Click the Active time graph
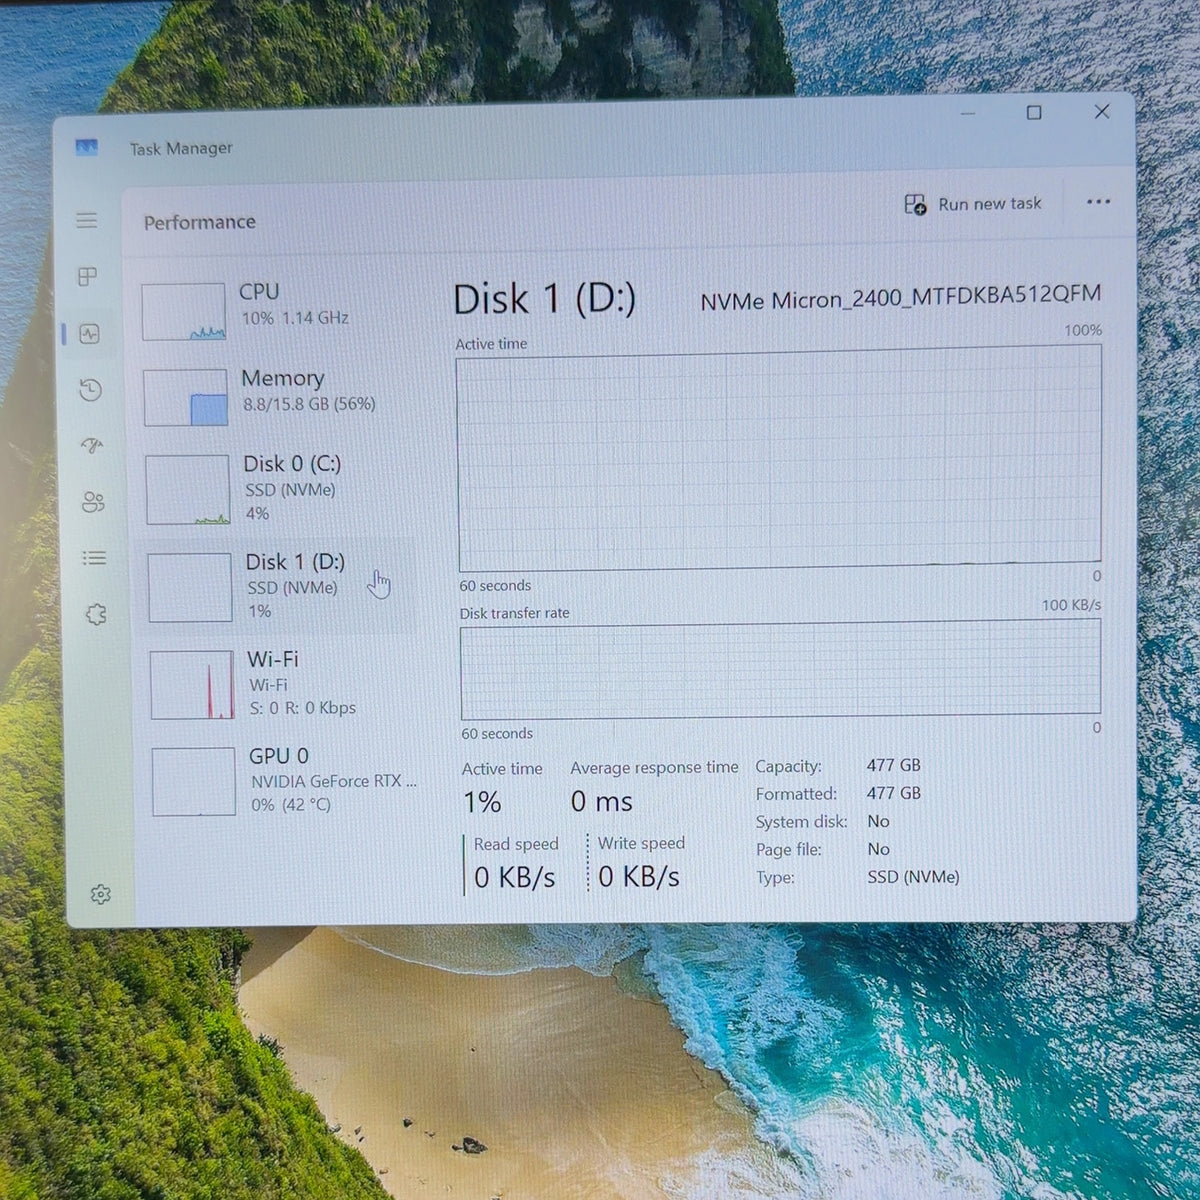 pyautogui.click(x=779, y=458)
